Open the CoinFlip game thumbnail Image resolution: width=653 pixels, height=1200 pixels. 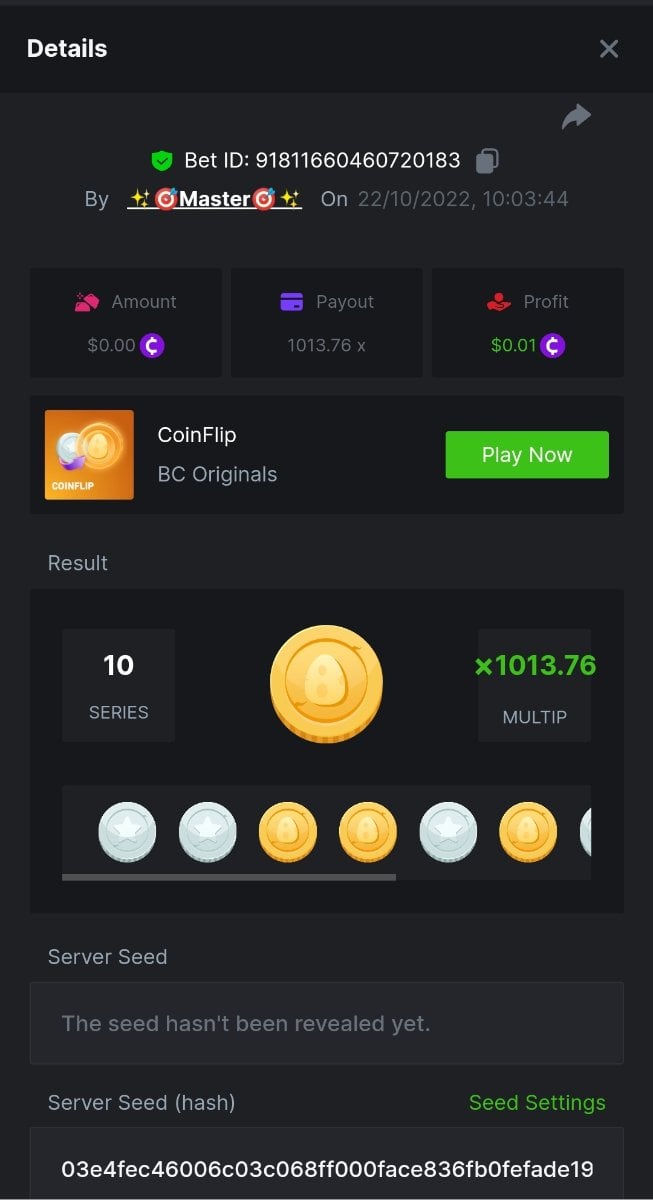(x=89, y=455)
